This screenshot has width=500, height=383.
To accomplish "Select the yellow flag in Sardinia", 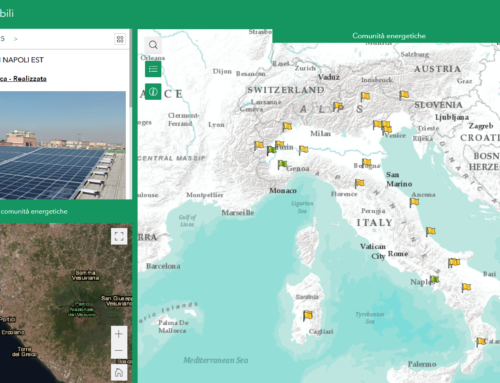I will [x=308, y=315].
